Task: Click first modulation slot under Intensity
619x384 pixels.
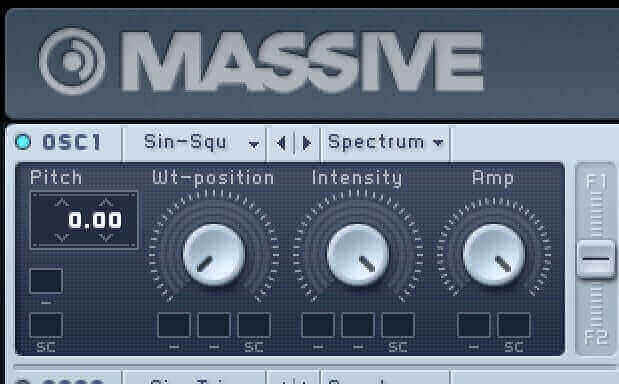Action: (x=318, y=325)
